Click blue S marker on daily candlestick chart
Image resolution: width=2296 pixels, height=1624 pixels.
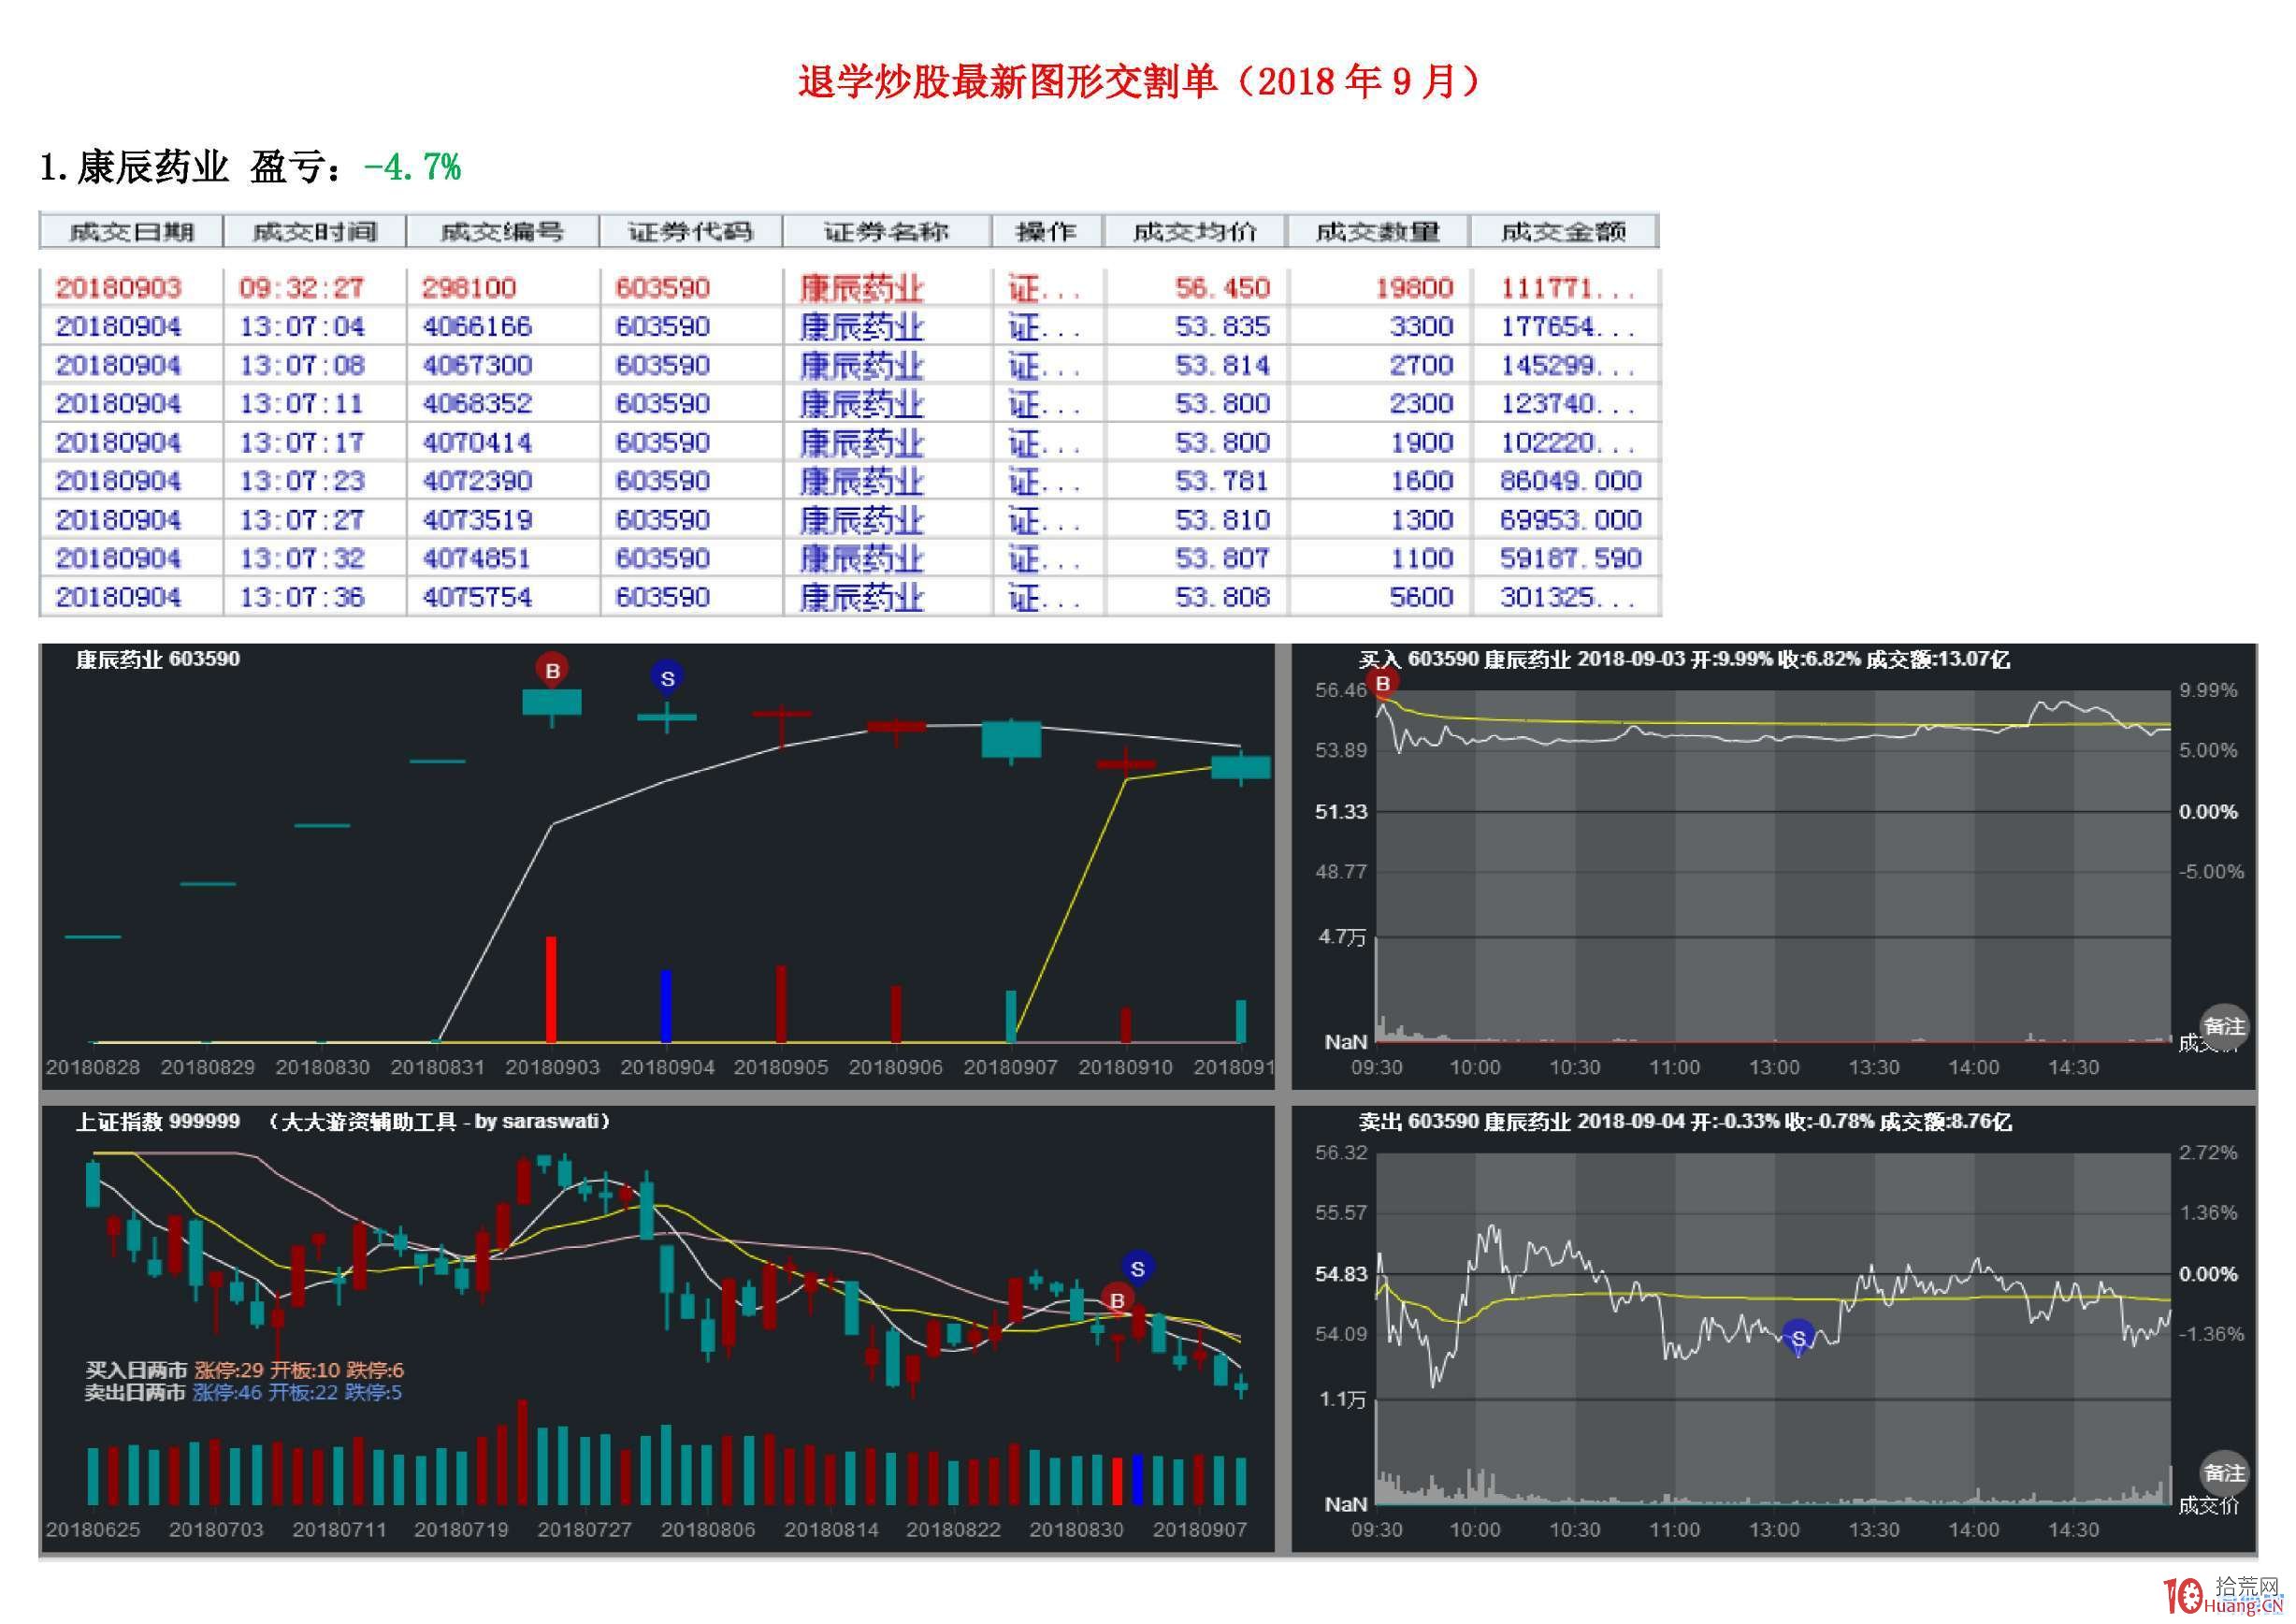[667, 678]
